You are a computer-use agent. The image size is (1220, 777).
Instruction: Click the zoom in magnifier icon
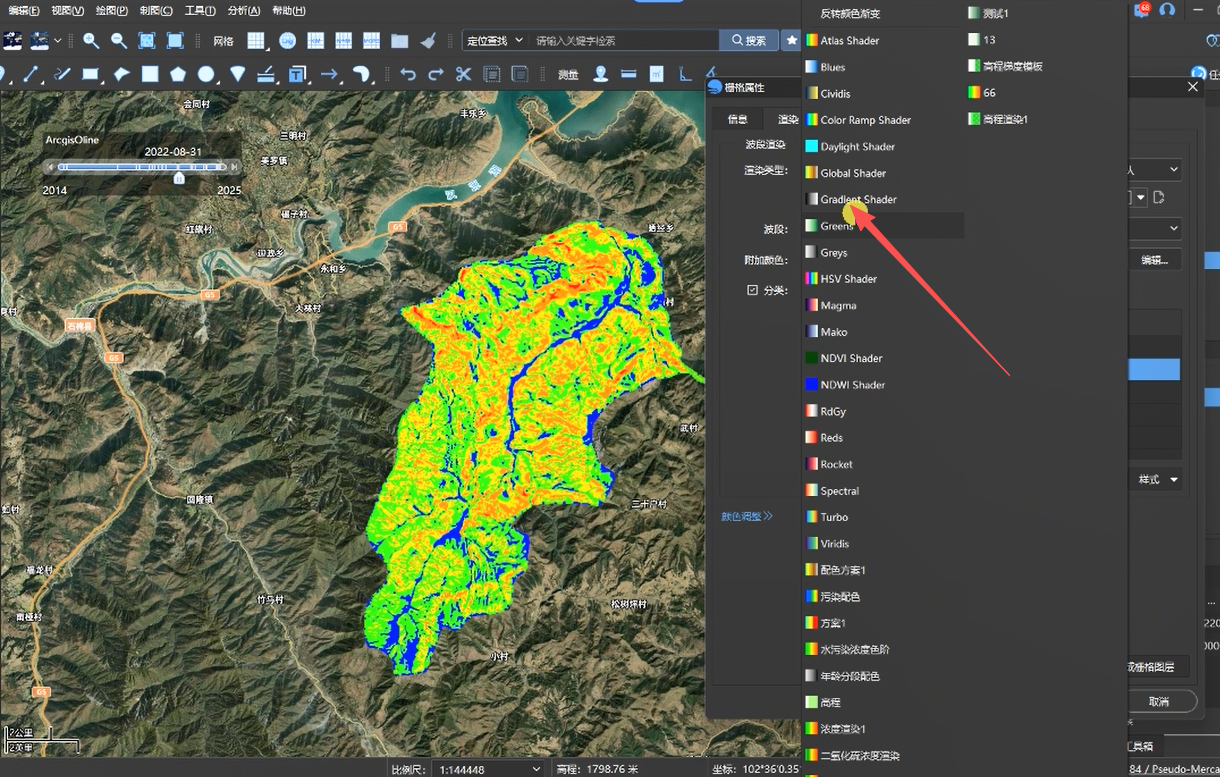[x=91, y=41]
